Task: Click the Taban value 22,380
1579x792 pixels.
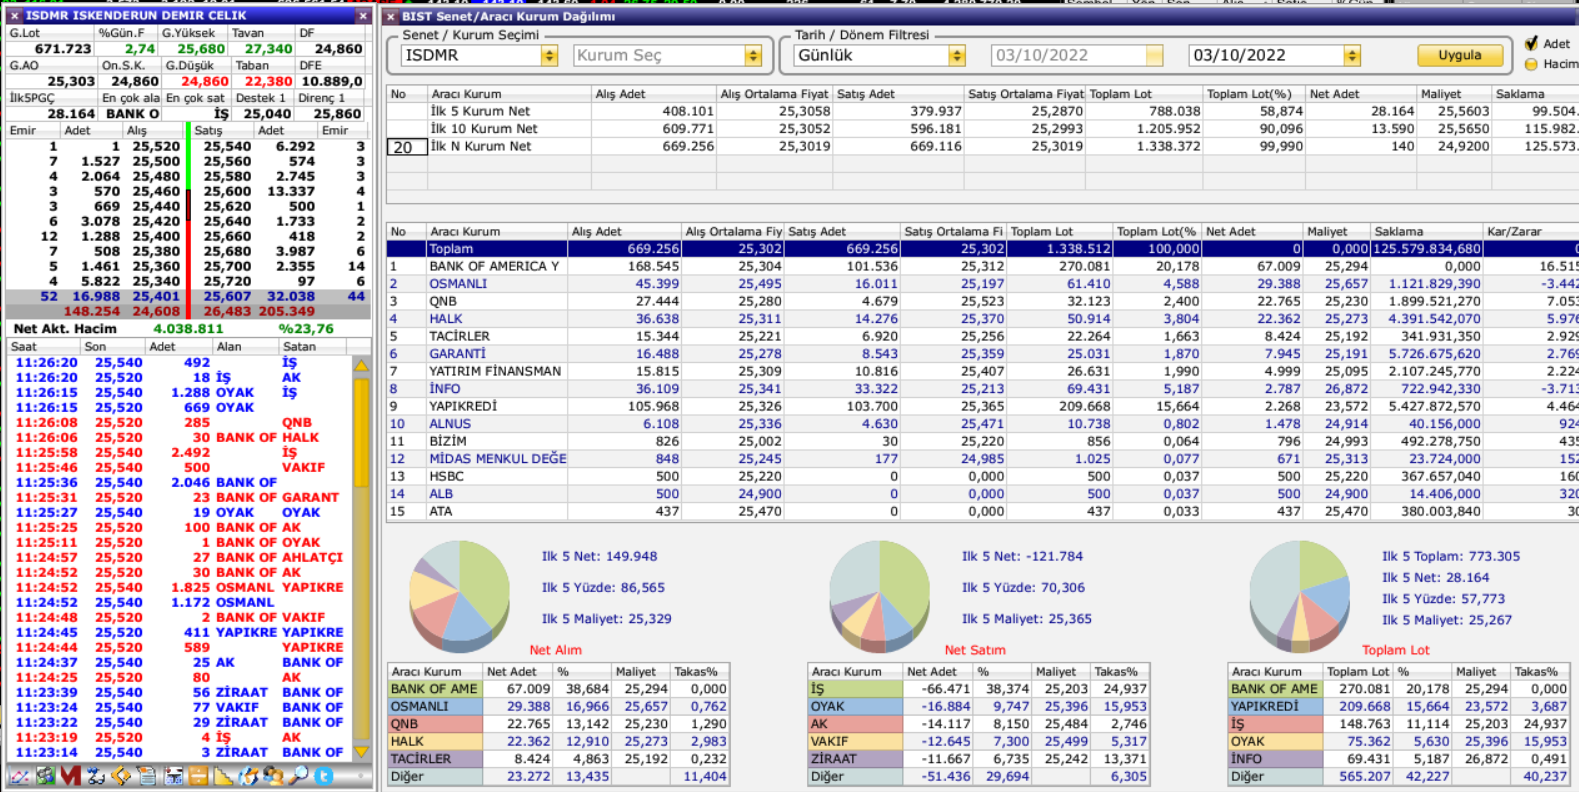Action: tap(268, 81)
